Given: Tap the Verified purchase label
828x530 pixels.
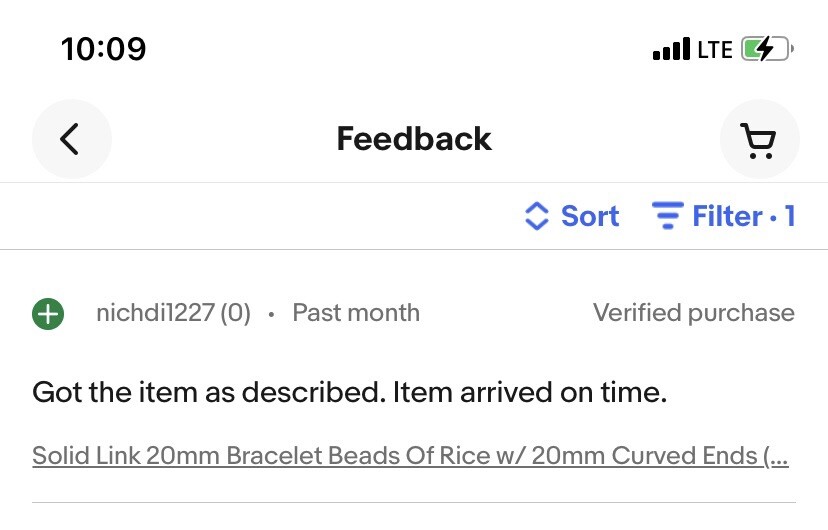Looking at the screenshot, I should click(694, 313).
